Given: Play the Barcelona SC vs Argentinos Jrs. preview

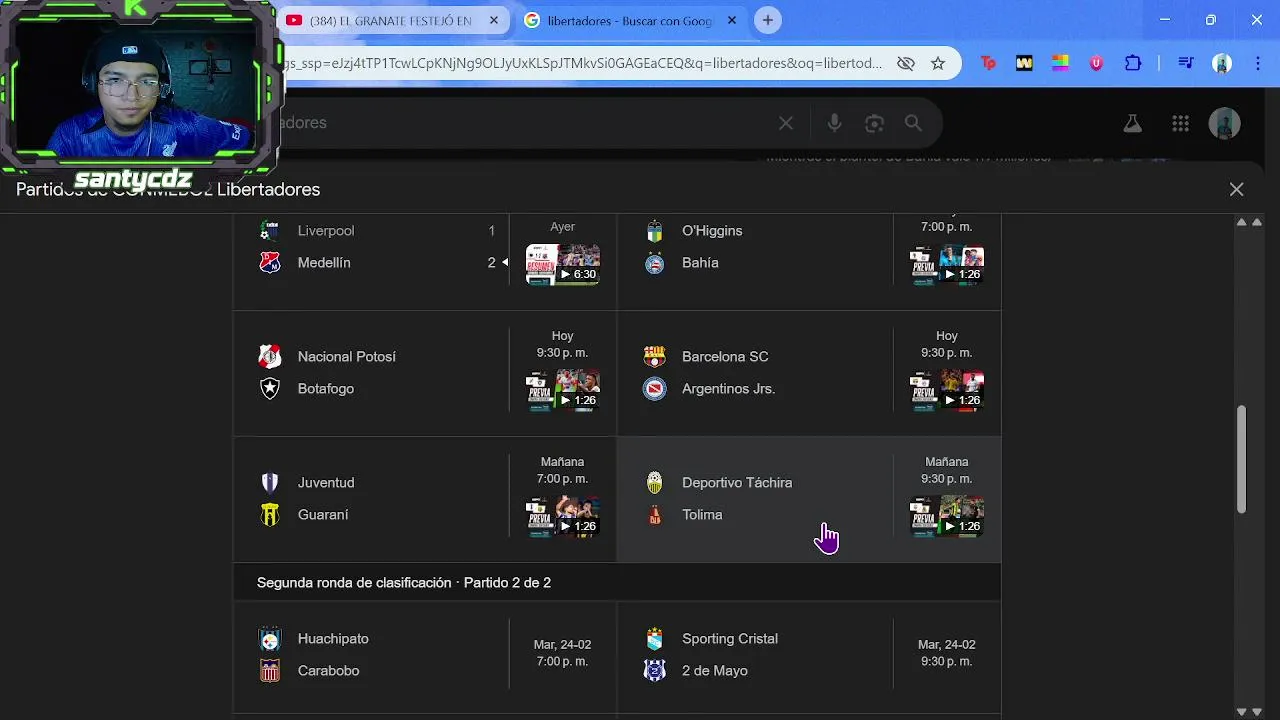Looking at the screenshot, I should (947, 391).
